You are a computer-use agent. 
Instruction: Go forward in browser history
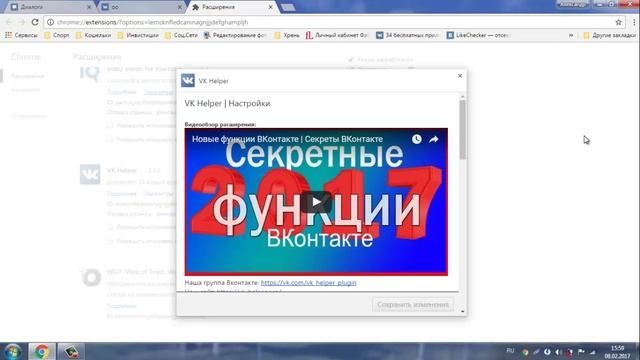pos(22,22)
